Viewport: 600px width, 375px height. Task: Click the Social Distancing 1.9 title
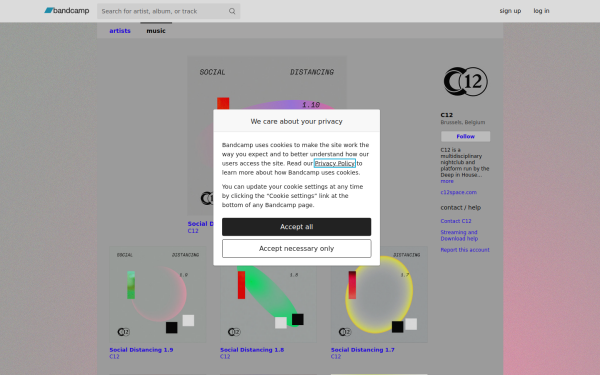(x=141, y=350)
